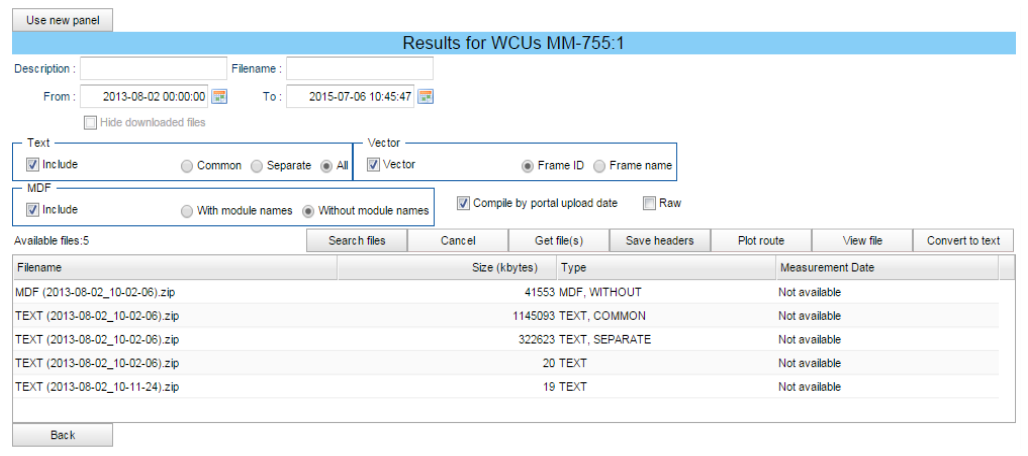
Task: Toggle Compile by portal upload date
Action: (x=463, y=203)
